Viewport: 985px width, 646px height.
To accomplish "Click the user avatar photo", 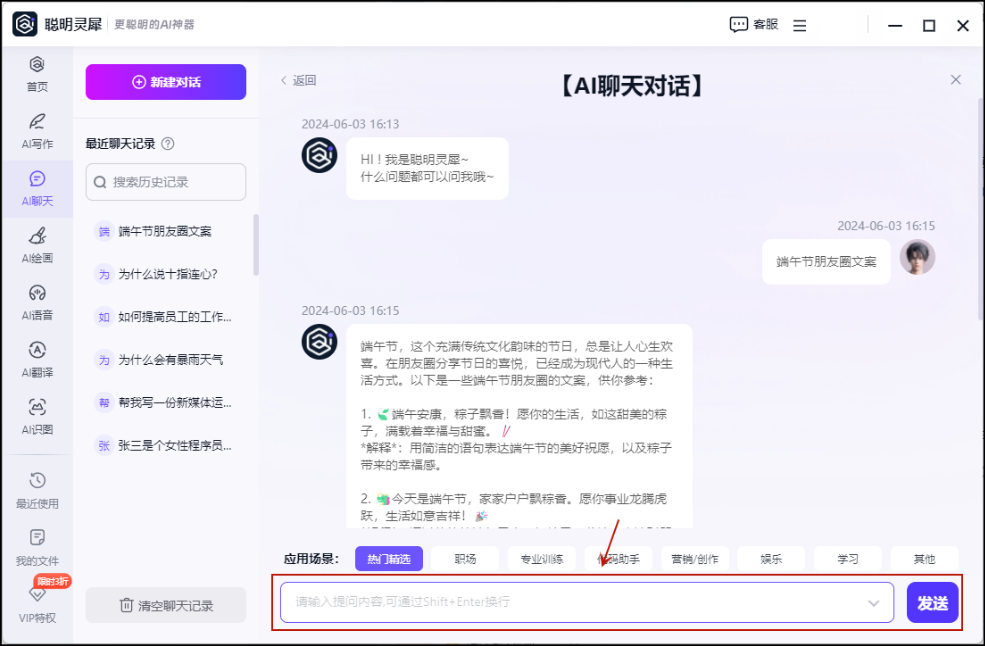I will [917, 257].
